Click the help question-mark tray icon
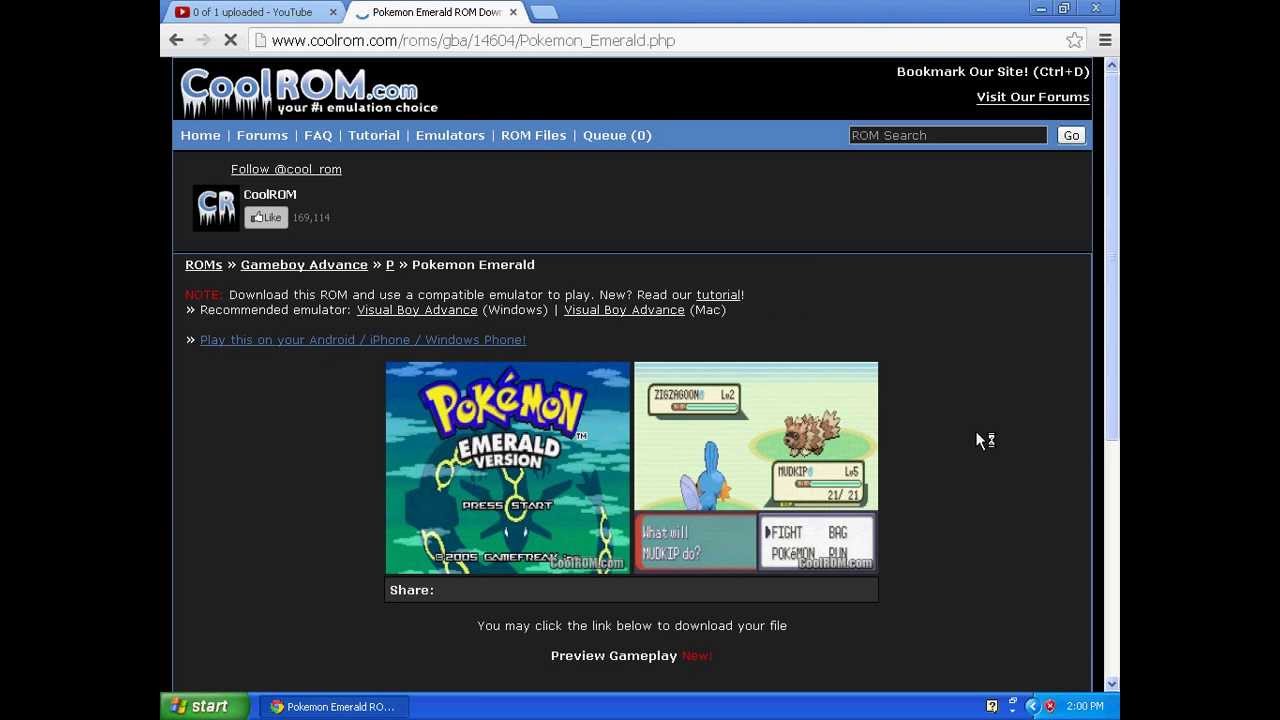 [992, 706]
